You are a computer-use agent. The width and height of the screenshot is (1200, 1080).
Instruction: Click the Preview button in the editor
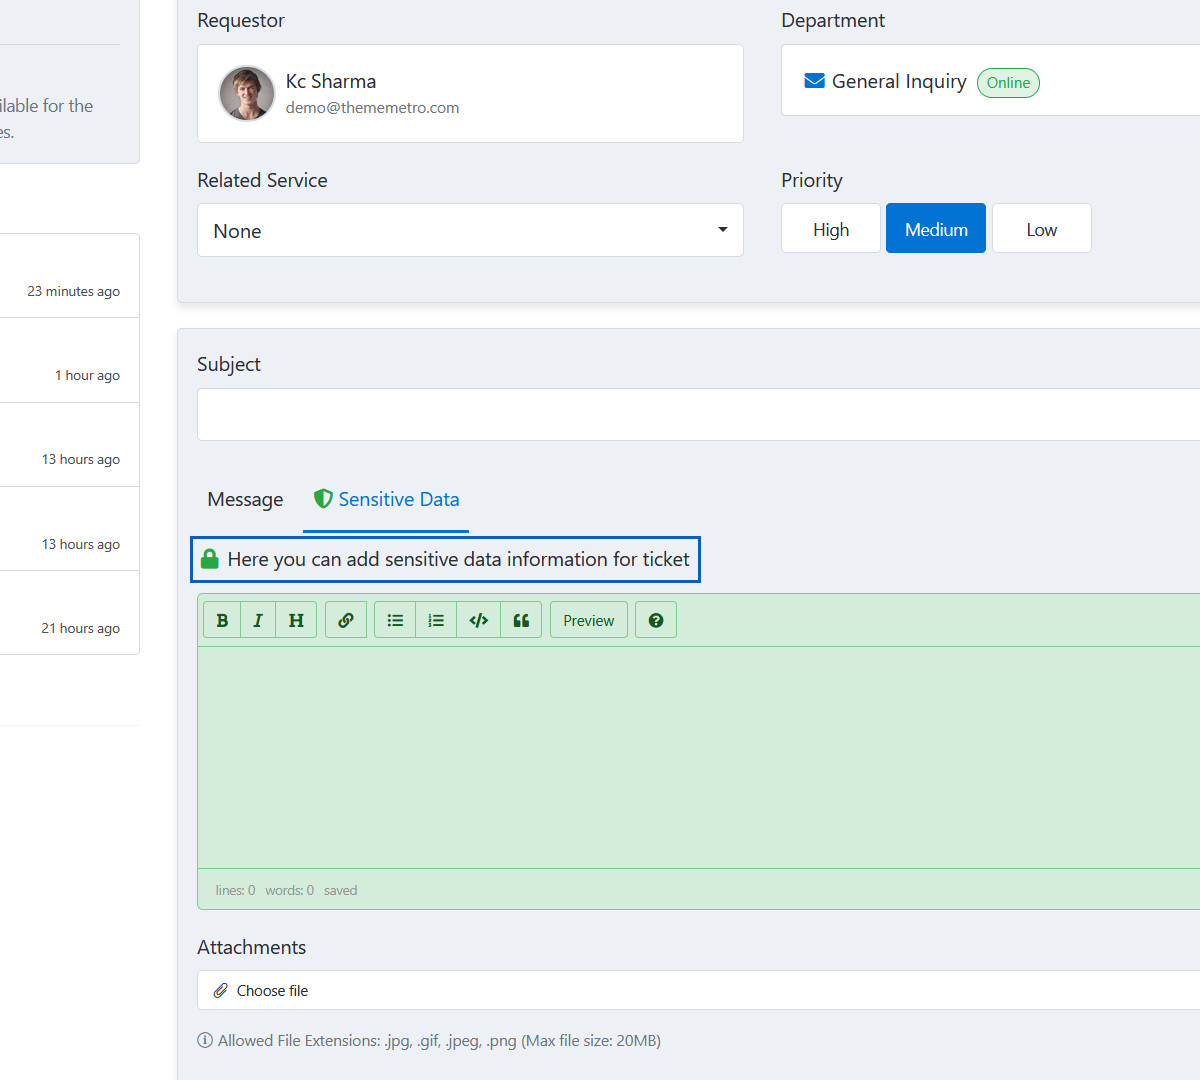[x=588, y=620]
